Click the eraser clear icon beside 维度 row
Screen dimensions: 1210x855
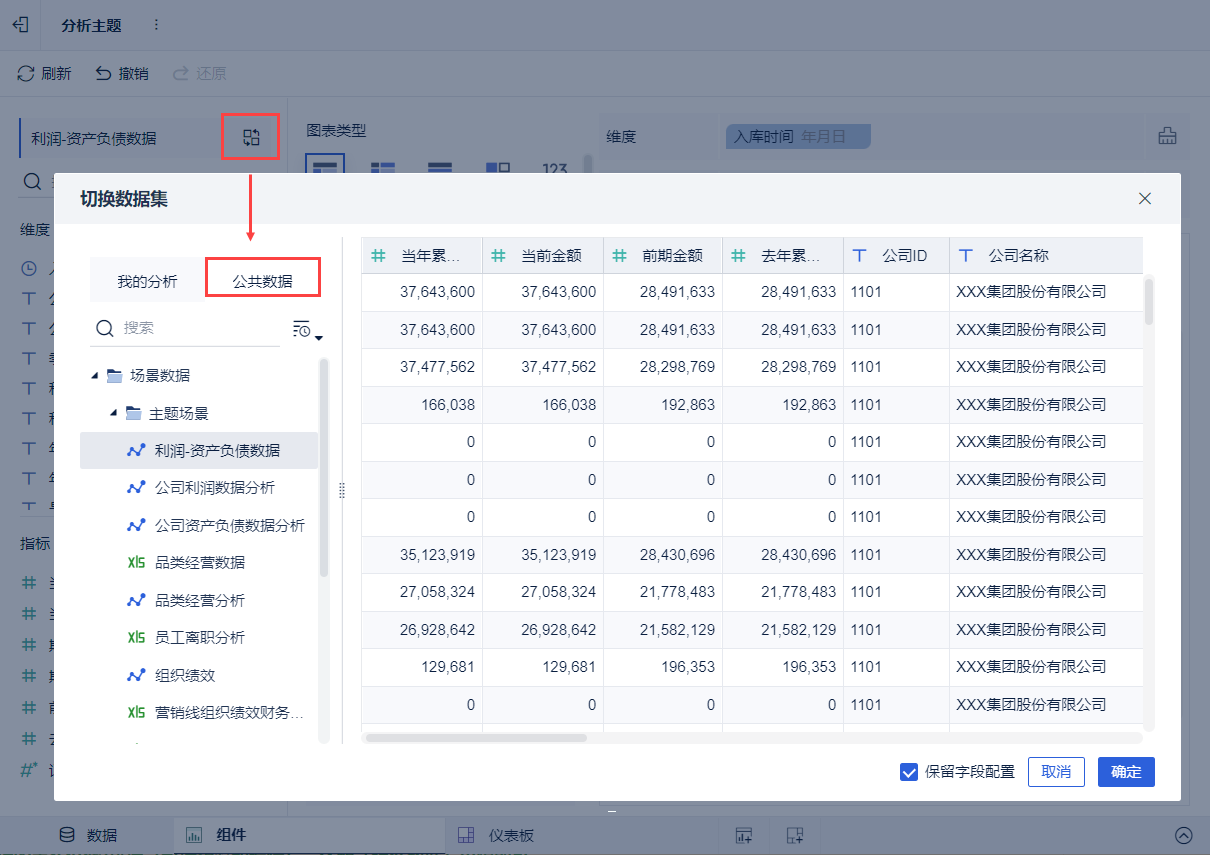(1167, 137)
